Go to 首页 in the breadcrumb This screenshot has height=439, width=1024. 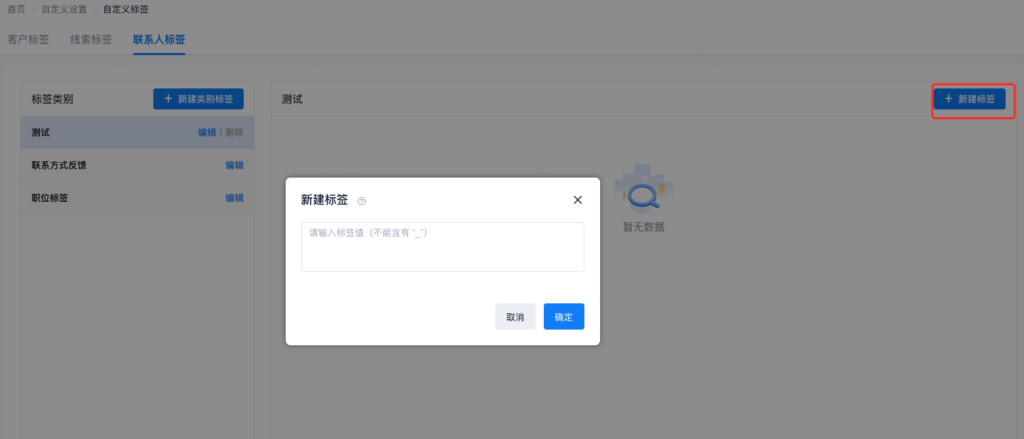point(16,9)
